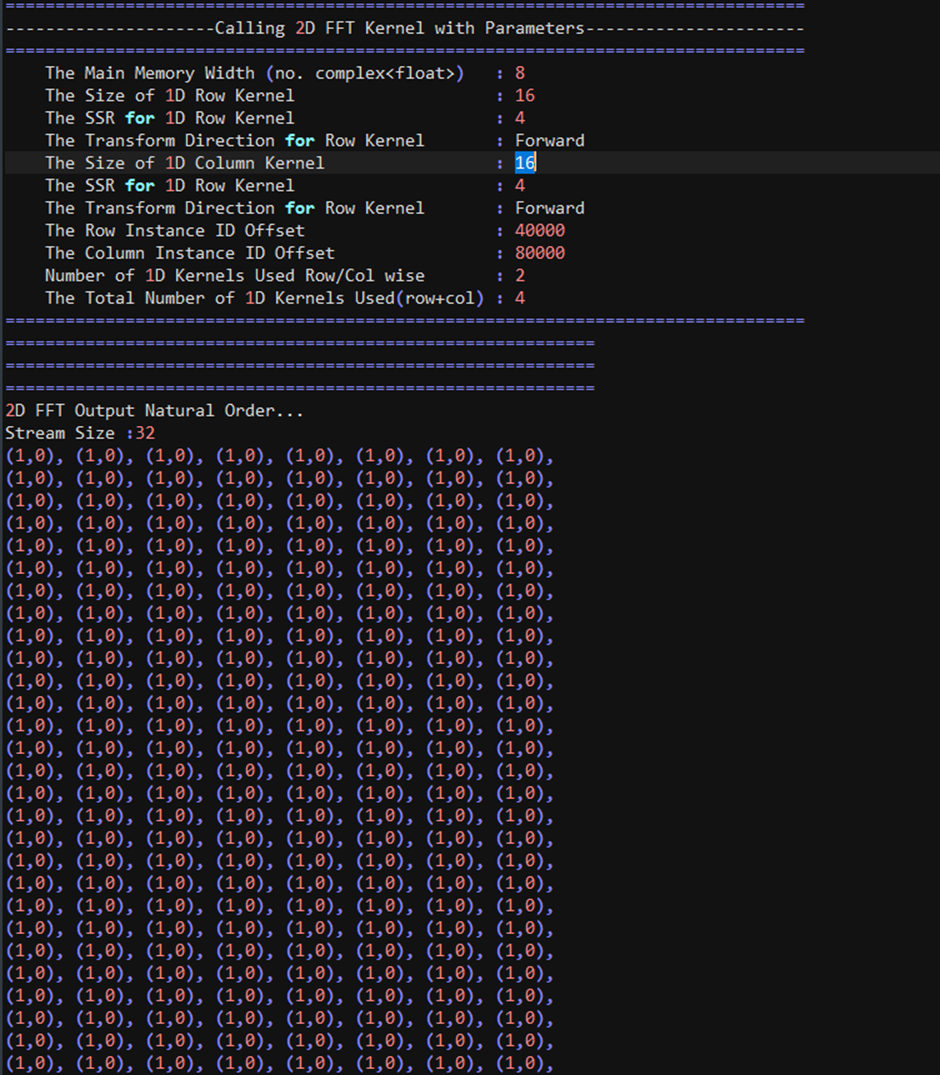Click the value 40000
The image size is (940, 1075).
pyautogui.click(x=540, y=230)
